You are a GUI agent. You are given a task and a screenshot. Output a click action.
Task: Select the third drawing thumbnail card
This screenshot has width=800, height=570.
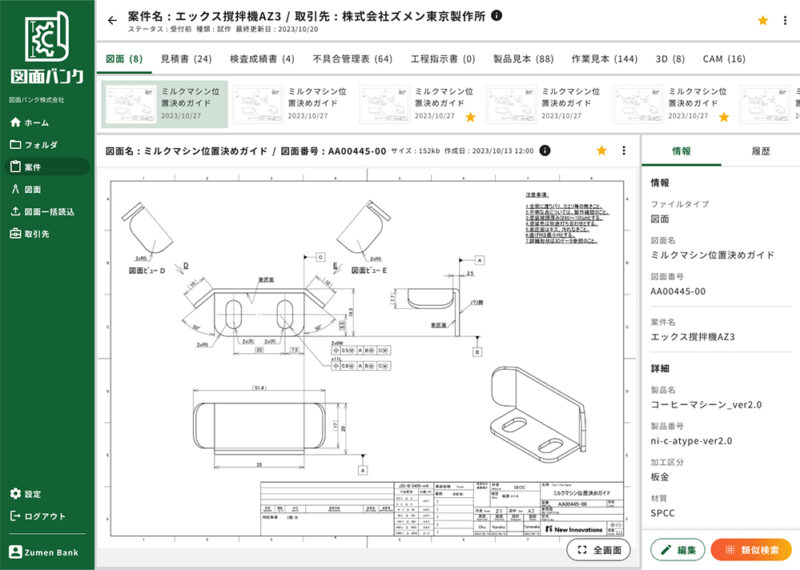click(x=418, y=104)
